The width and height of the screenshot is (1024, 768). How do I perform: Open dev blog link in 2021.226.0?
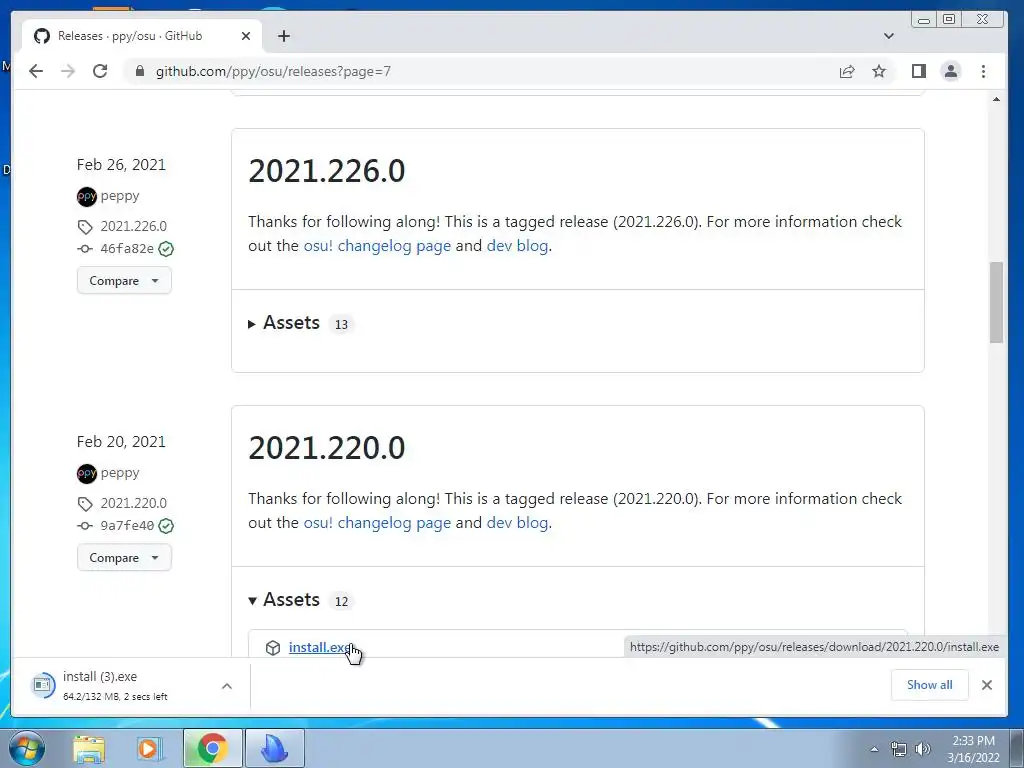pyautogui.click(x=517, y=246)
